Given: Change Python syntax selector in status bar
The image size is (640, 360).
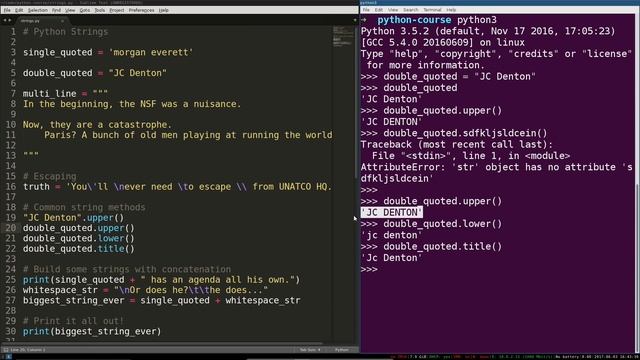Looking at the screenshot, I should coord(342,350).
